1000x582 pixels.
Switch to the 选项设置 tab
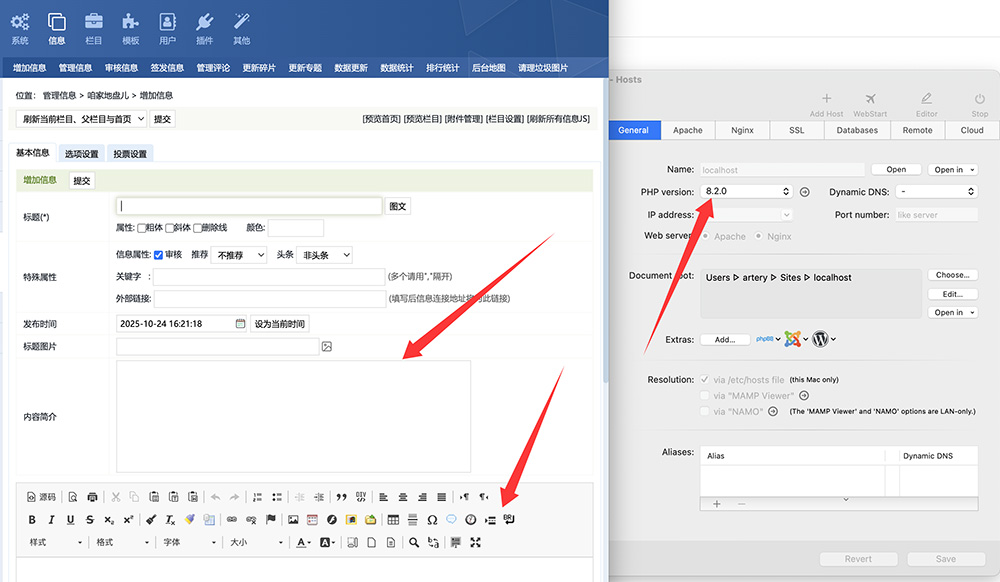81,154
